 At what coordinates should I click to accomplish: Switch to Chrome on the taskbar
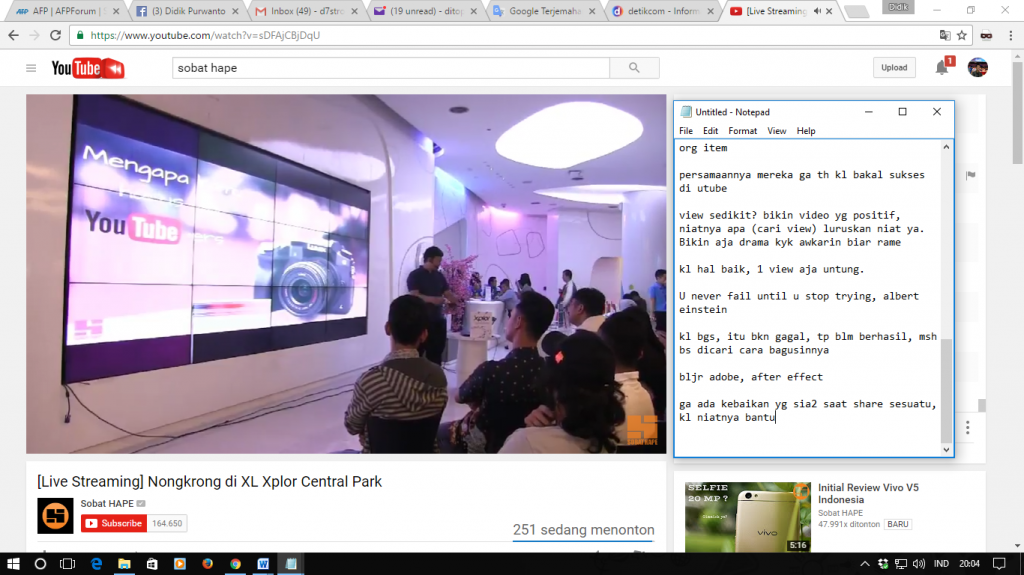235,563
